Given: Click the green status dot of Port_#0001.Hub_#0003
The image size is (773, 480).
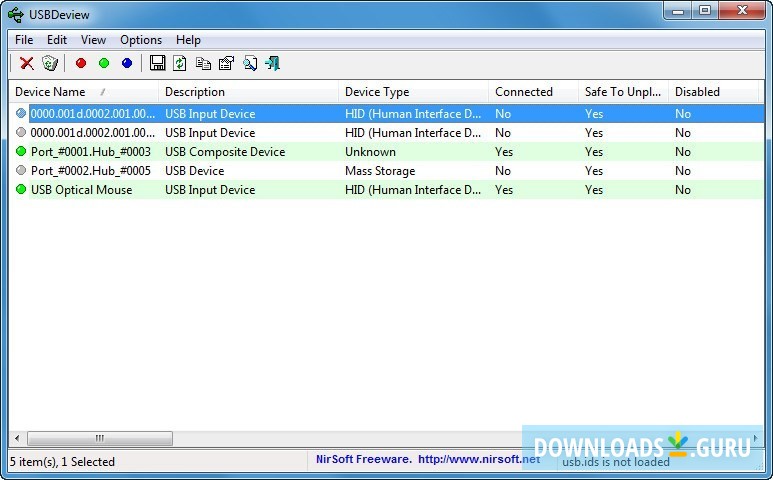Looking at the screenshot, I should click(x=21, y=151).
